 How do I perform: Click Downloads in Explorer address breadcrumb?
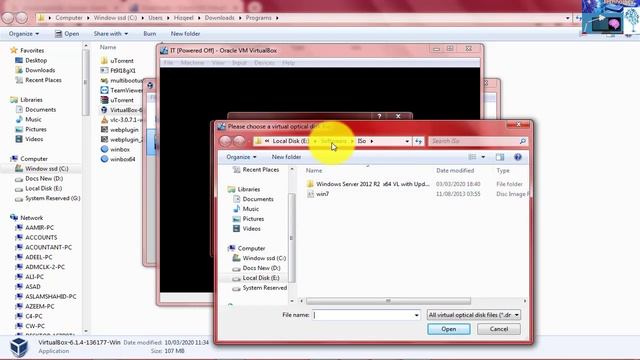pos(220,18)
